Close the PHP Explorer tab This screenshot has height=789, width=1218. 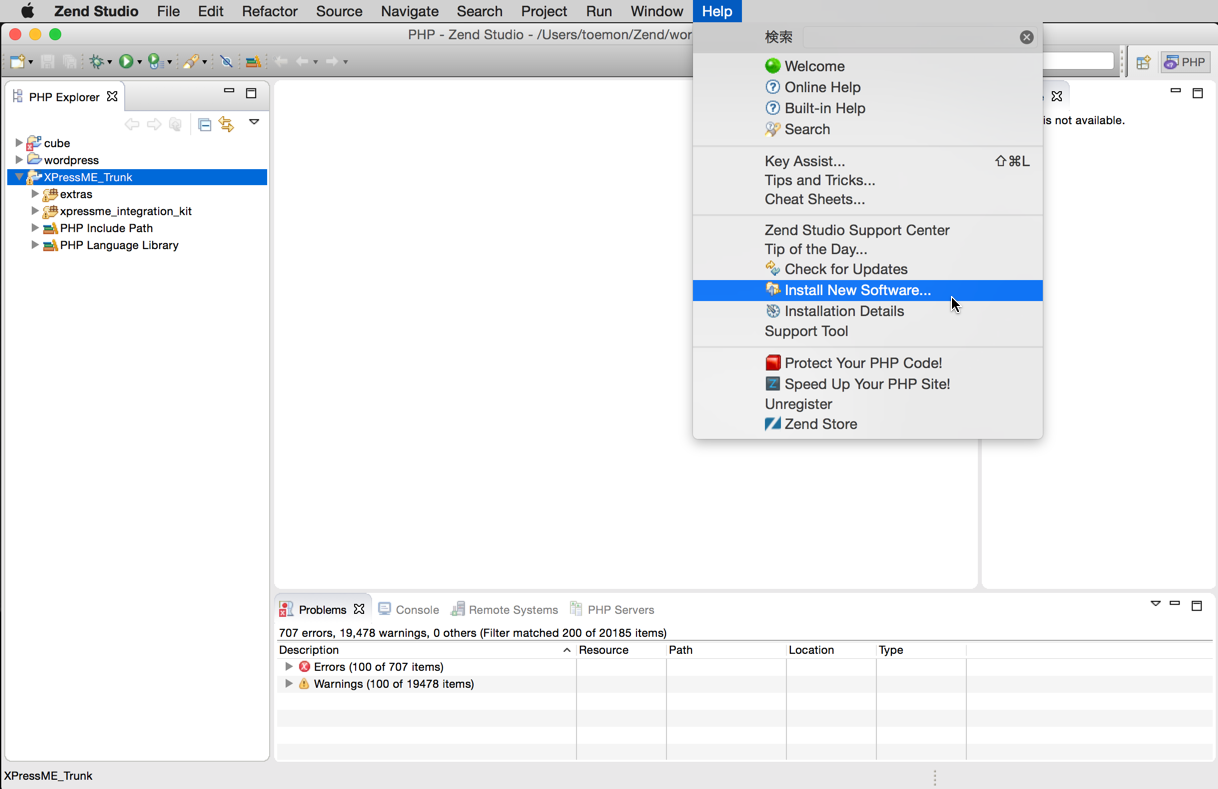pyautogui.click(x=112, y=97)
